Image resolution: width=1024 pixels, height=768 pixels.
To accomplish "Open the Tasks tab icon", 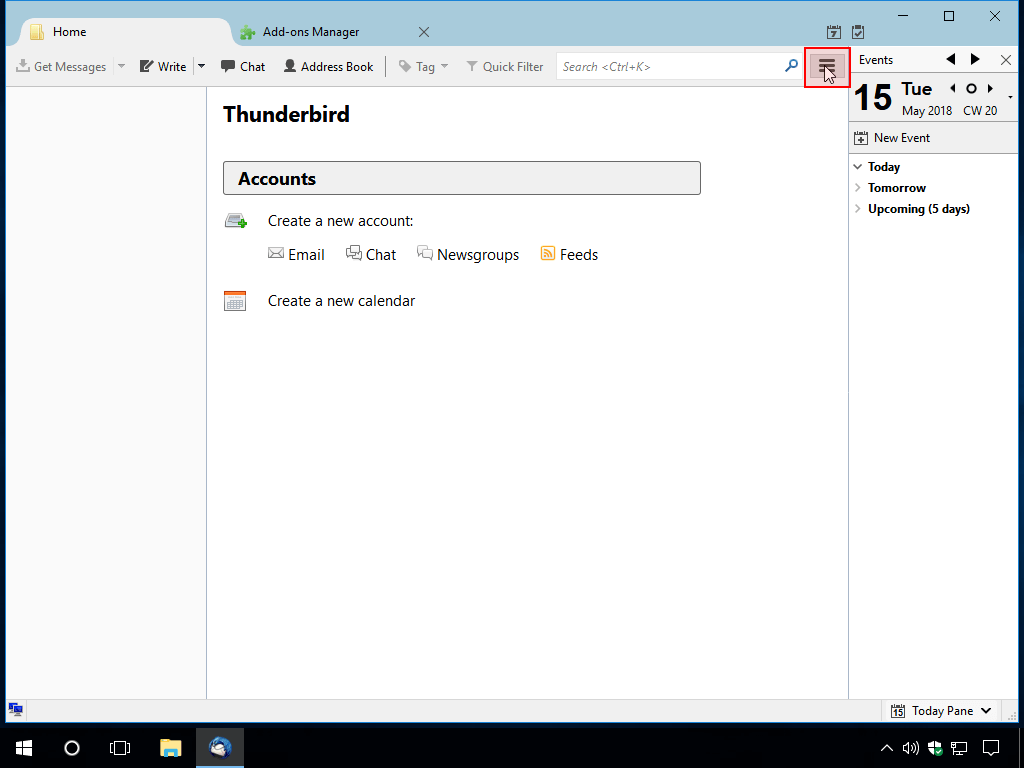I will tap(858, 32).
